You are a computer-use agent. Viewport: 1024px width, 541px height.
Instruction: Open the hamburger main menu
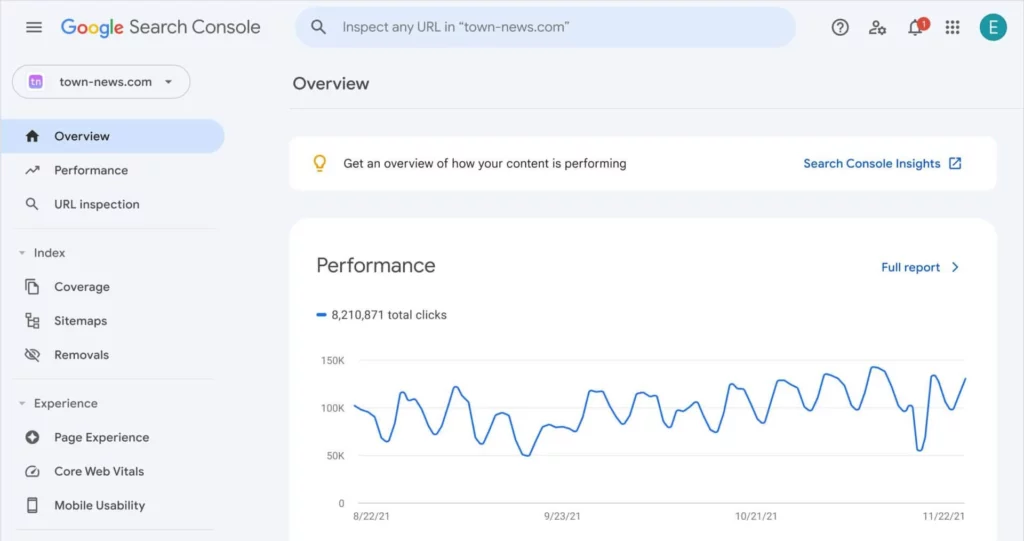33,27
